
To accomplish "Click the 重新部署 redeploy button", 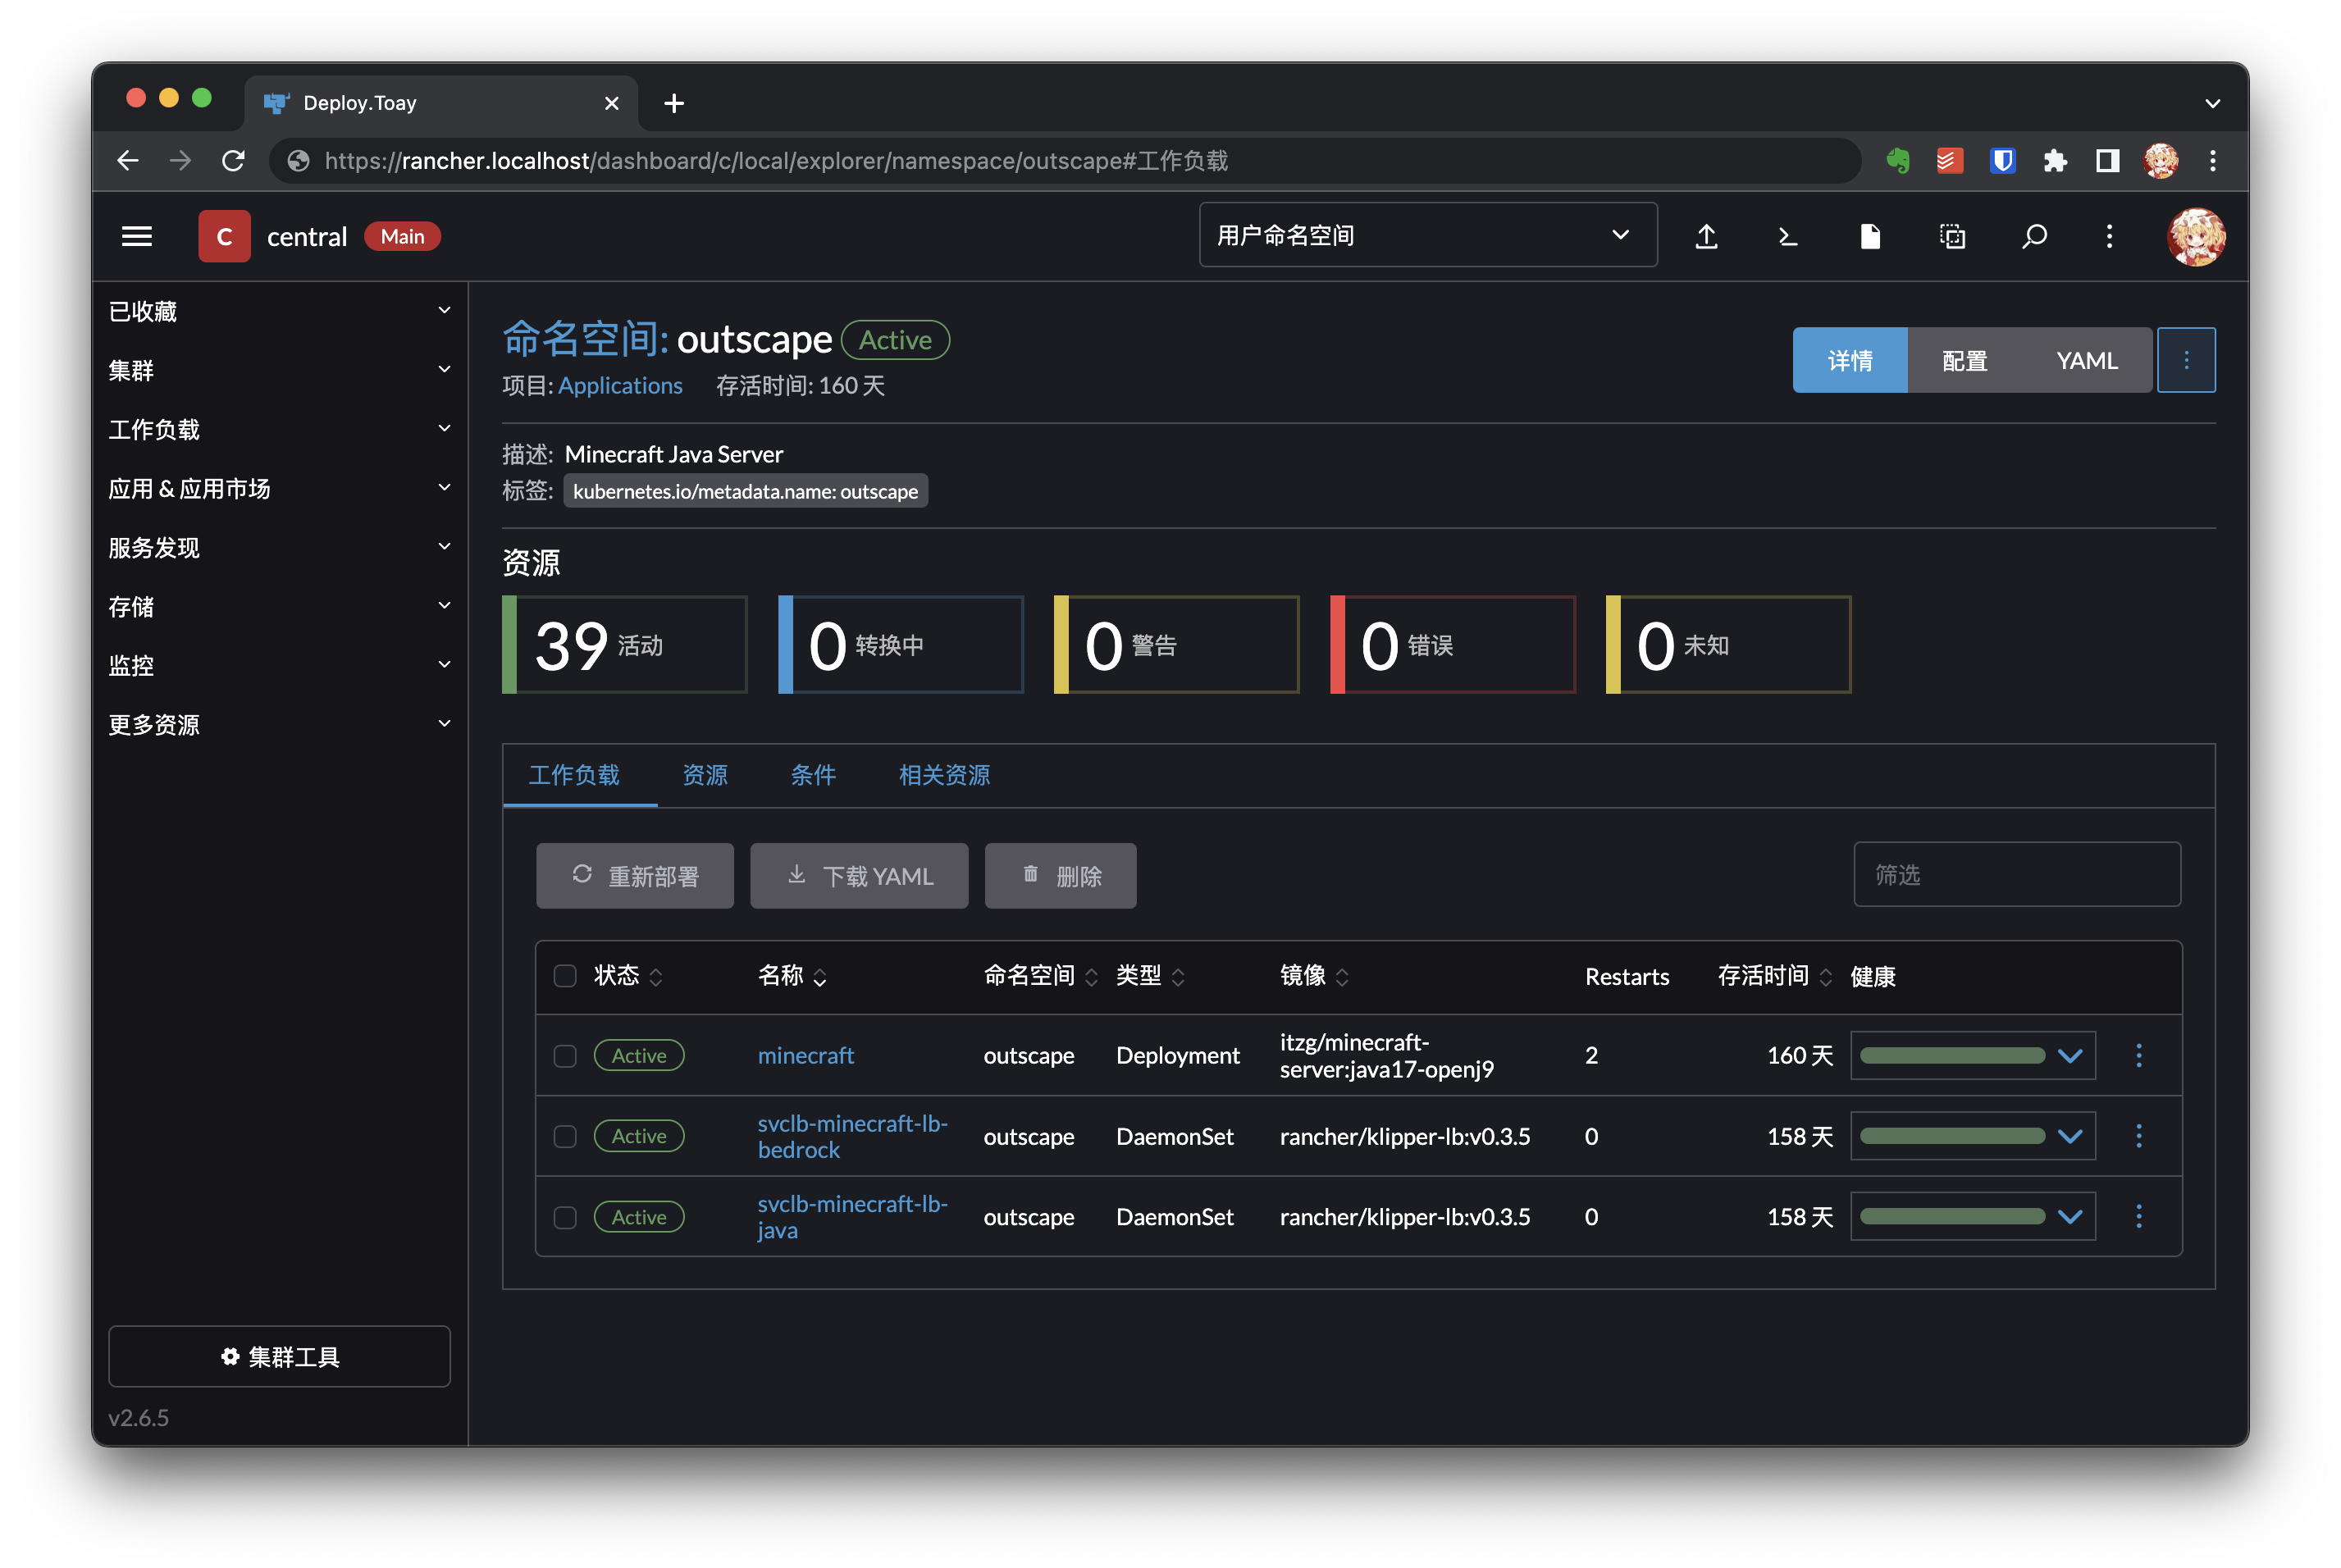I will [634, 876].
